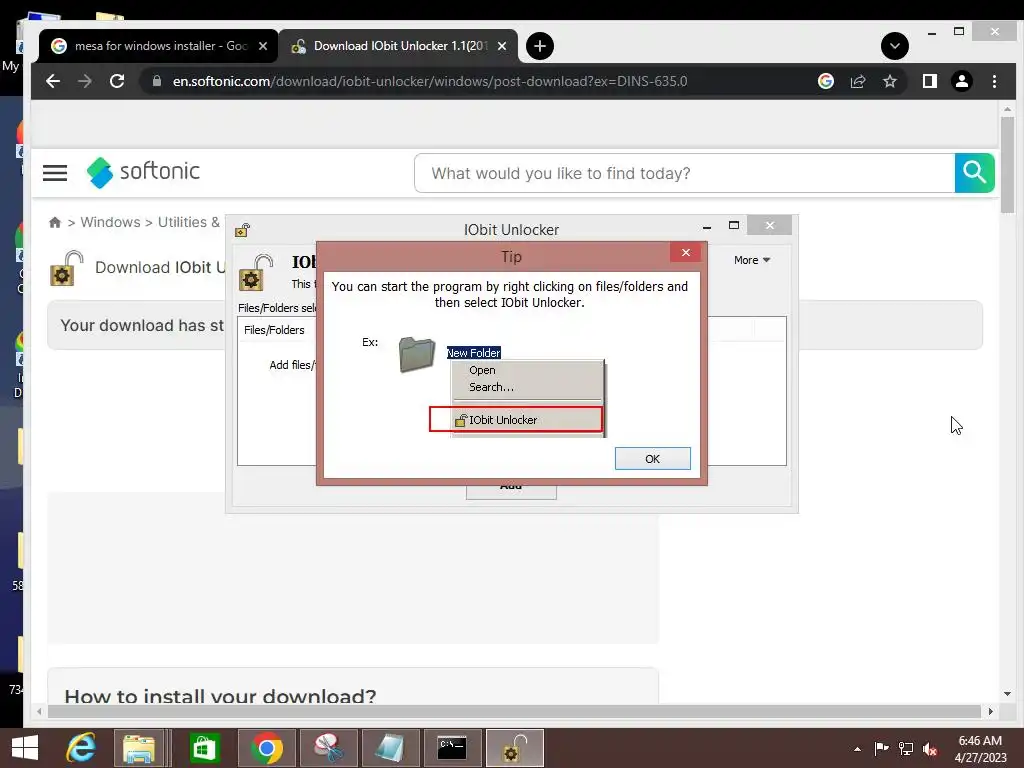Close the Download IObit Unlocker tab
Image resolution: width=1024 pixels, height=768 pixels.
click(x=502, y=46)
